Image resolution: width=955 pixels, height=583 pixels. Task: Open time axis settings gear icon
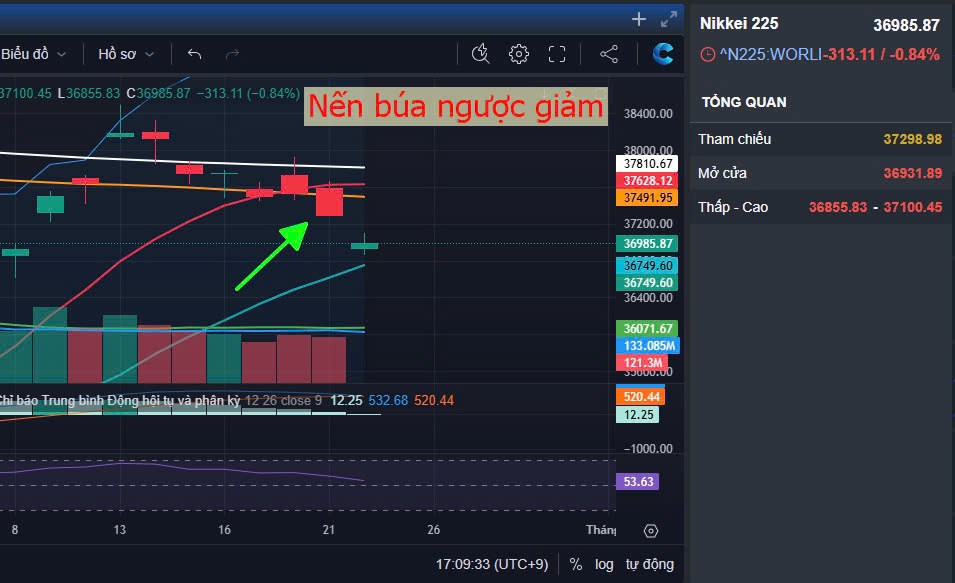tap(650, 531)
